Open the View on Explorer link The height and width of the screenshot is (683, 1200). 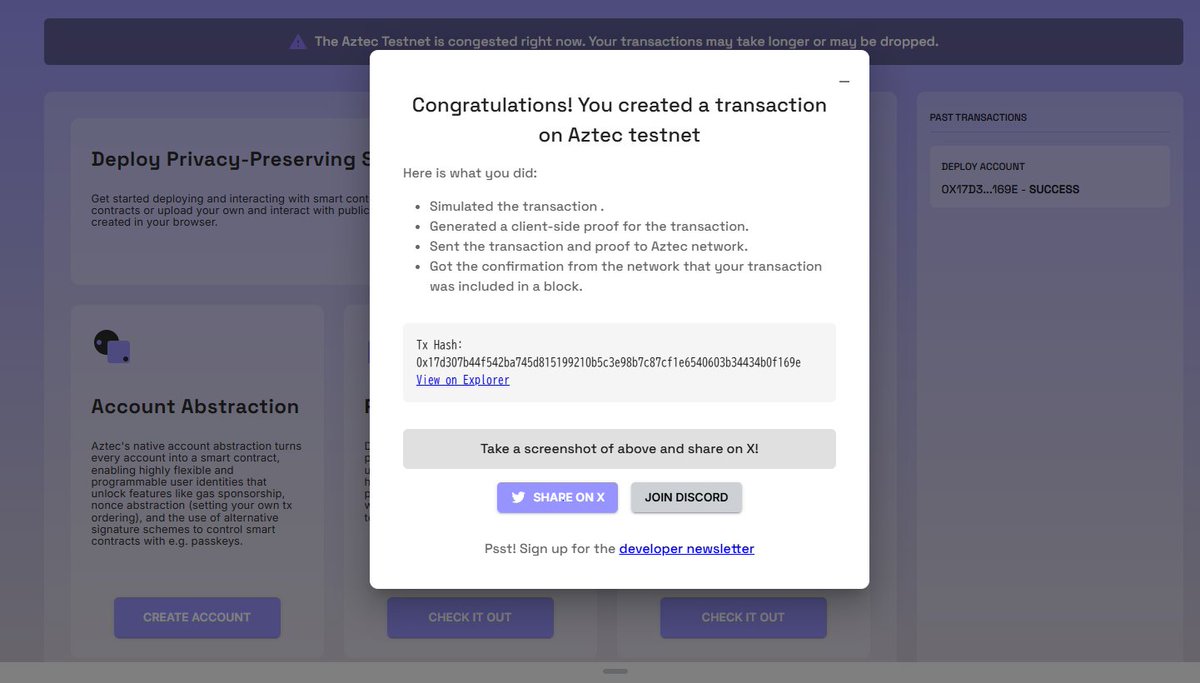point(463,380)
